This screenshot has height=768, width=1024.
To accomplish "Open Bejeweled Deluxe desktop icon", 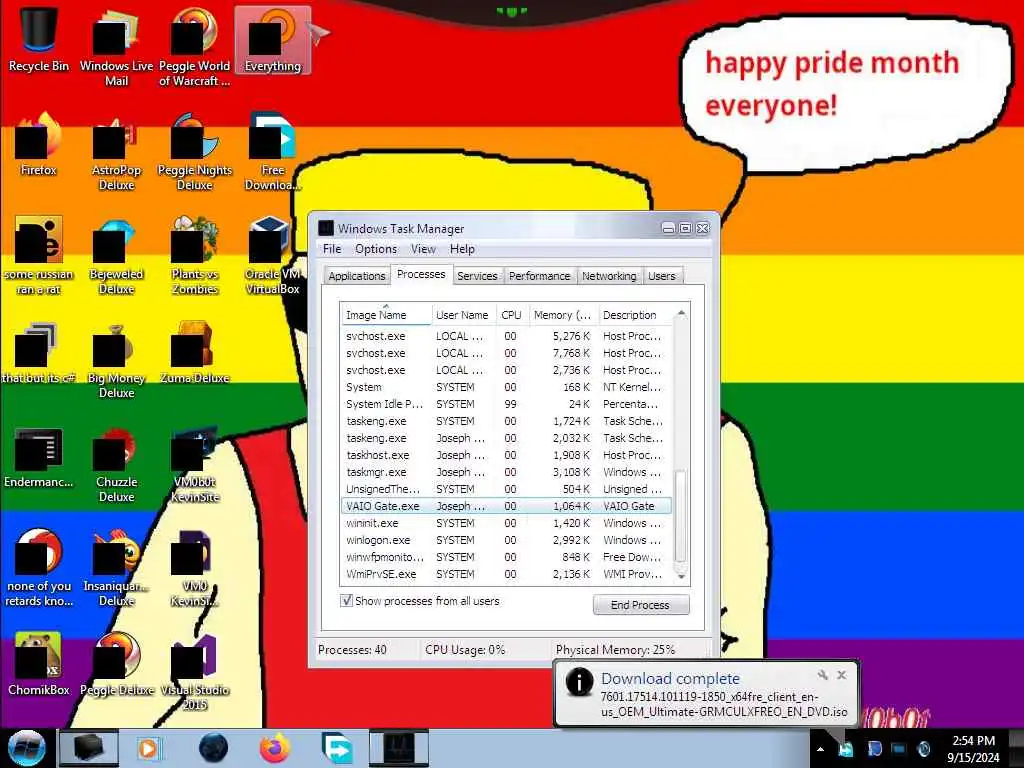I will (x=116, y=256).
